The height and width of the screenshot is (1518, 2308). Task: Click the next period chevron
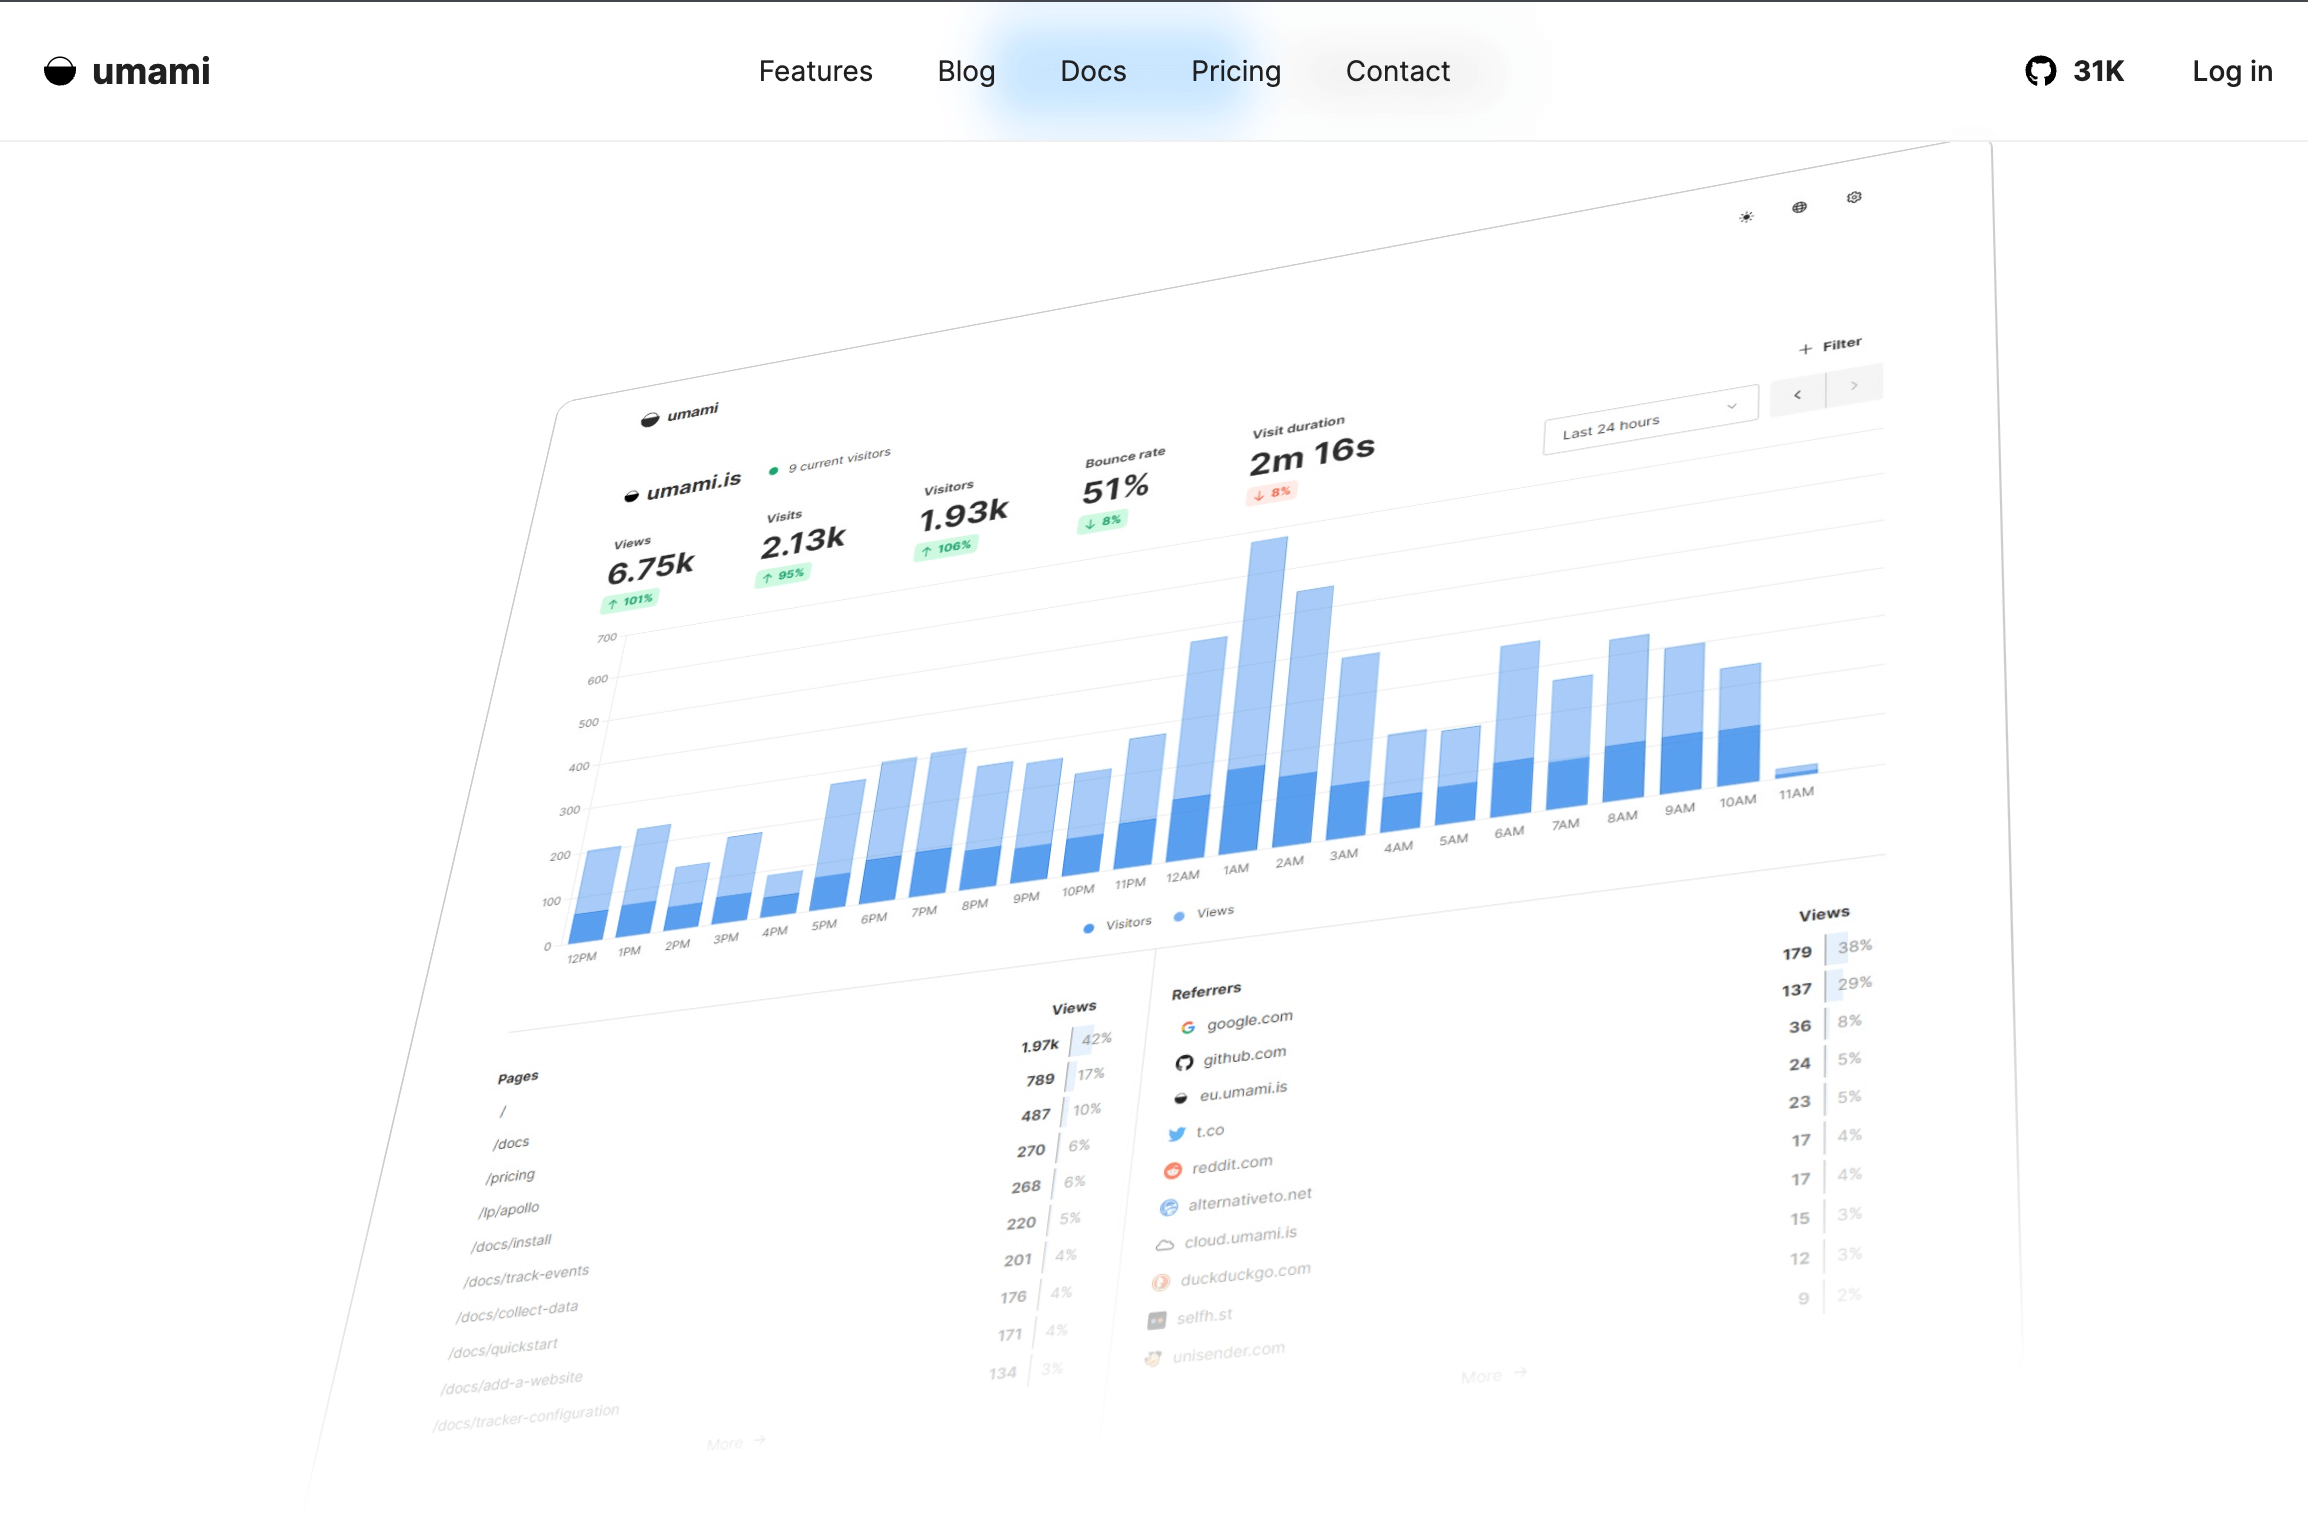[x=1855, y=385]
